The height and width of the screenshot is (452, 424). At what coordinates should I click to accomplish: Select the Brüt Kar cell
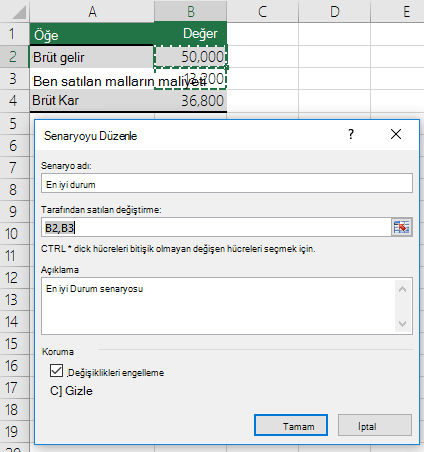click(92, 101)
